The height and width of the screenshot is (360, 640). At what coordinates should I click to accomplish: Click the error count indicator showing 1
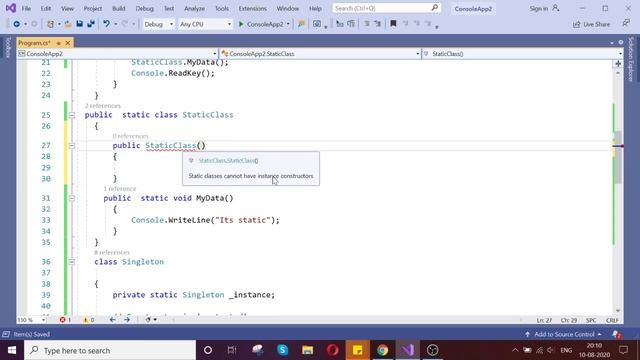(65, 320)
